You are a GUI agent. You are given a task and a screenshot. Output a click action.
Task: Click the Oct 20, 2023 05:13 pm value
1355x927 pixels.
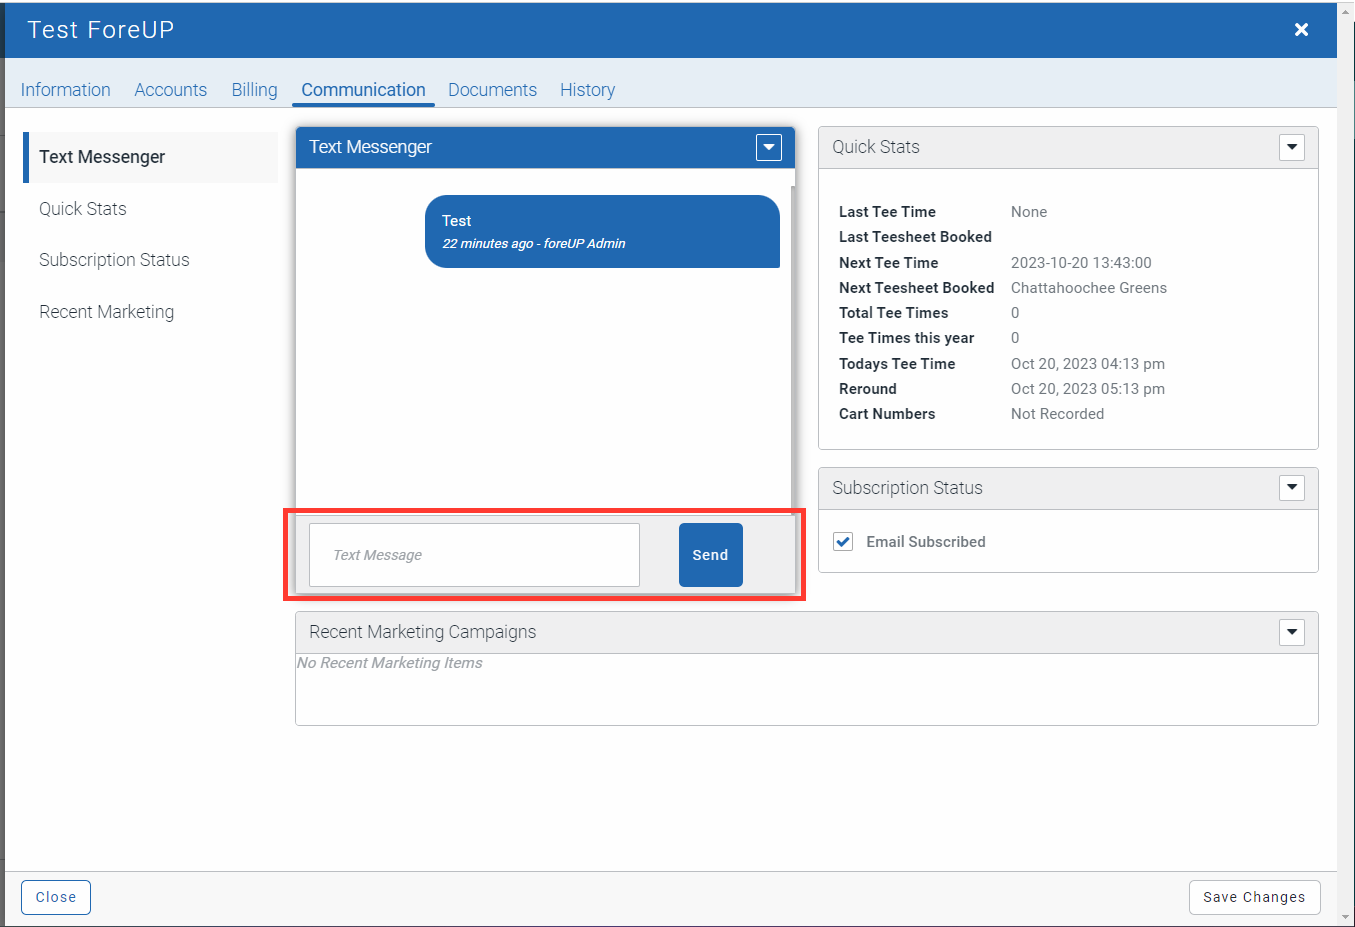(x=1088, y=389)
